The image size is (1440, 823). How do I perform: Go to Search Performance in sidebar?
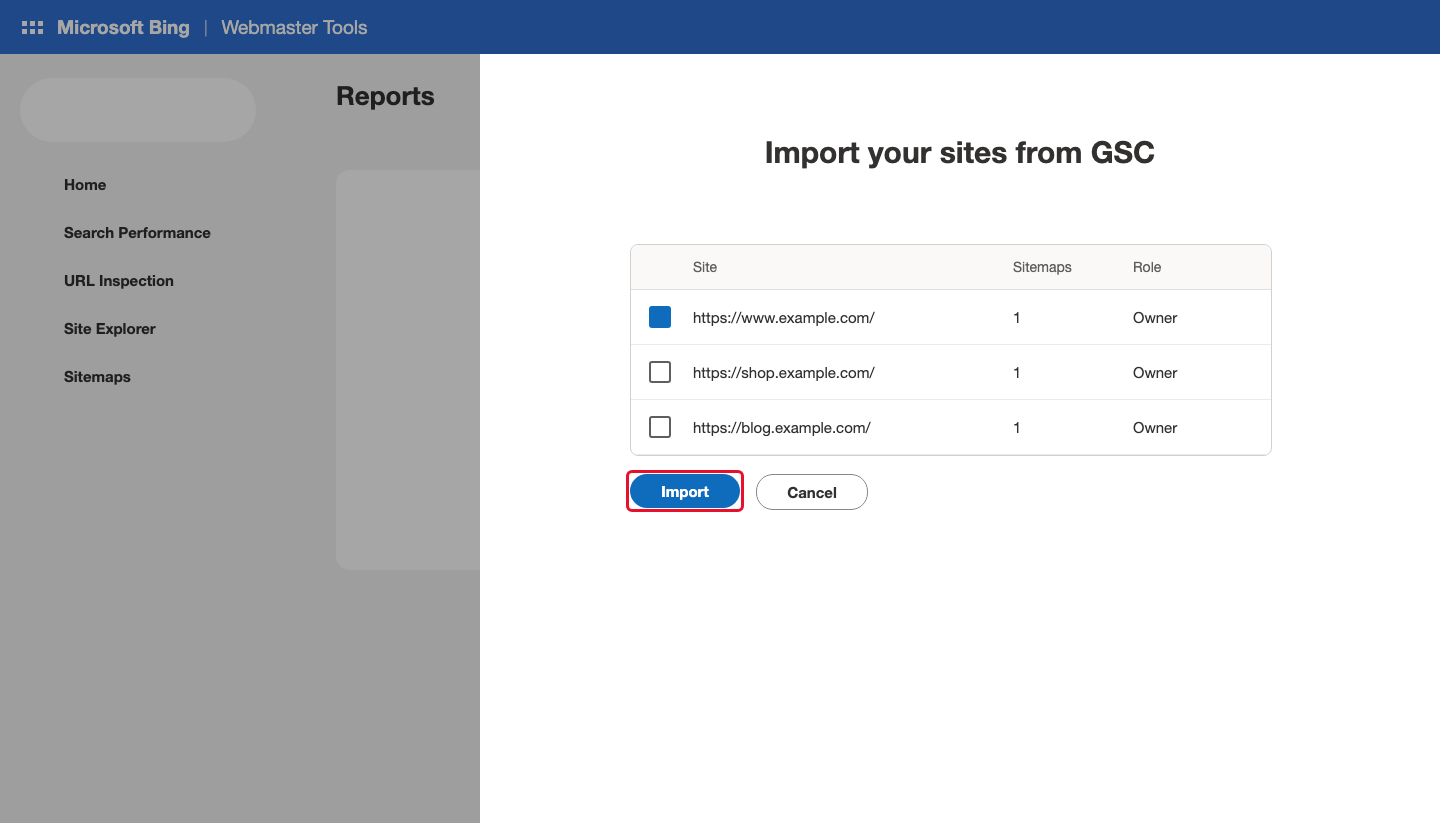point(137,233)
